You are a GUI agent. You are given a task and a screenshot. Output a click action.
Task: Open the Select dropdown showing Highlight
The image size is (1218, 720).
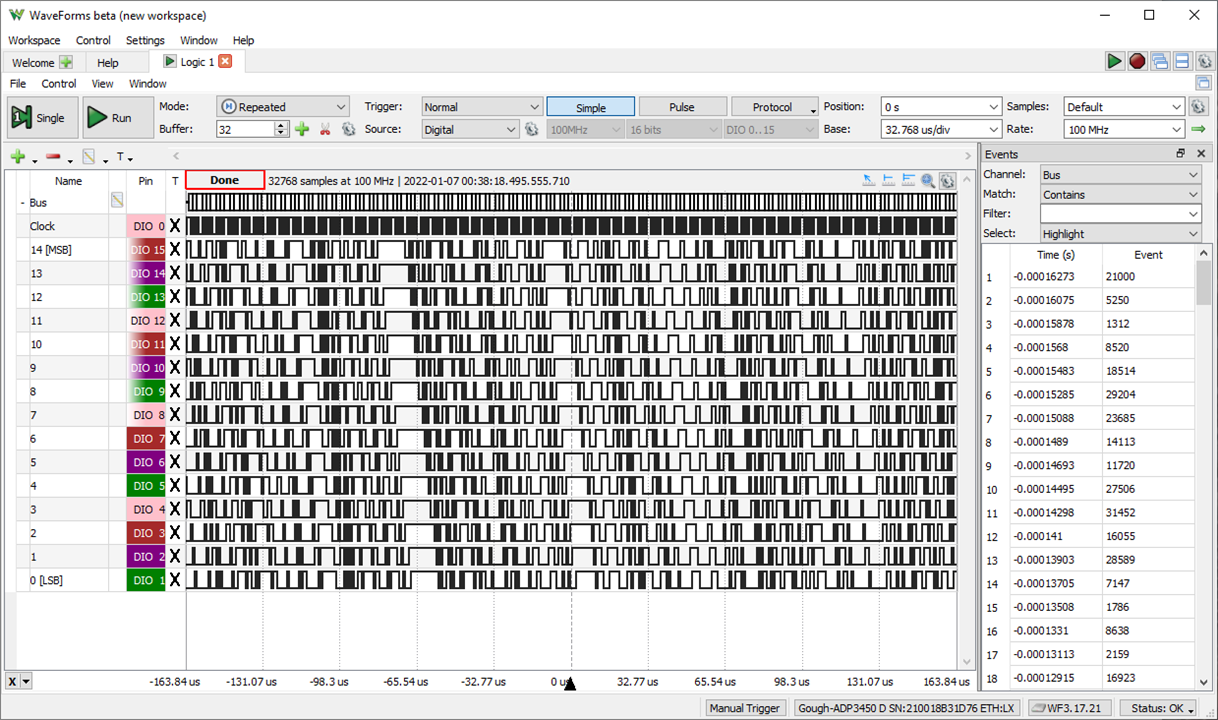(x=1120, y=233)
